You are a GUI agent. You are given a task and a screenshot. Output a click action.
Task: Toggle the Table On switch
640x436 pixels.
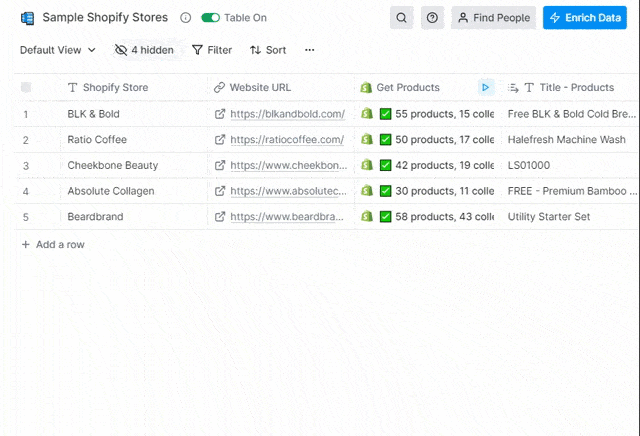click(x=211, y=18)
